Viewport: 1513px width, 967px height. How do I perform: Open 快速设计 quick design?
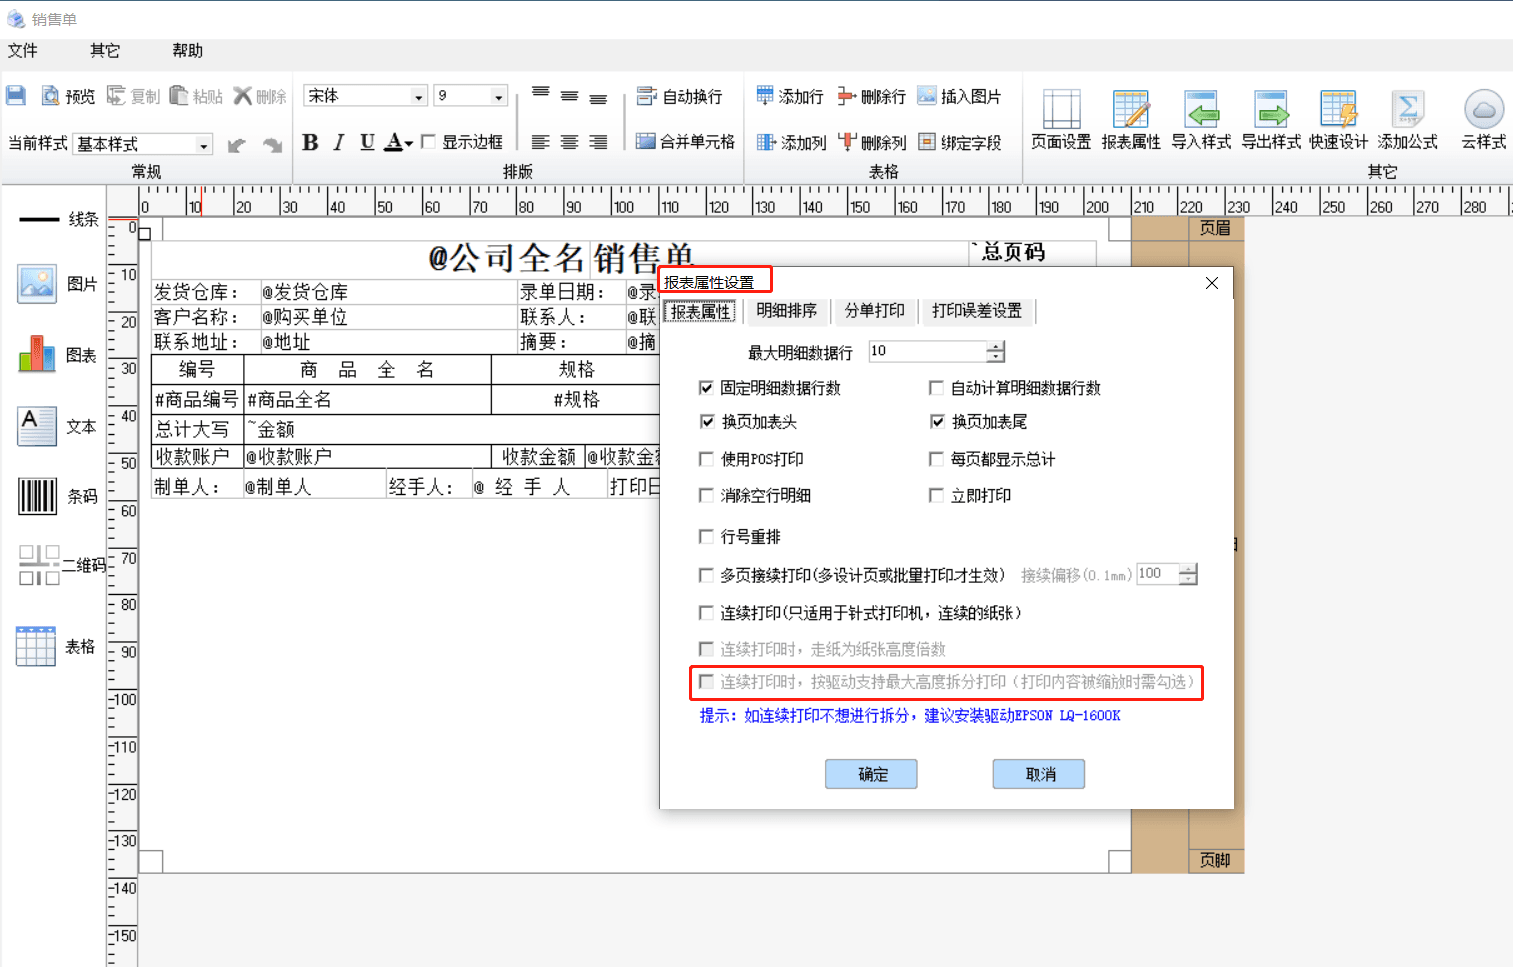[x=1338, y=119]
